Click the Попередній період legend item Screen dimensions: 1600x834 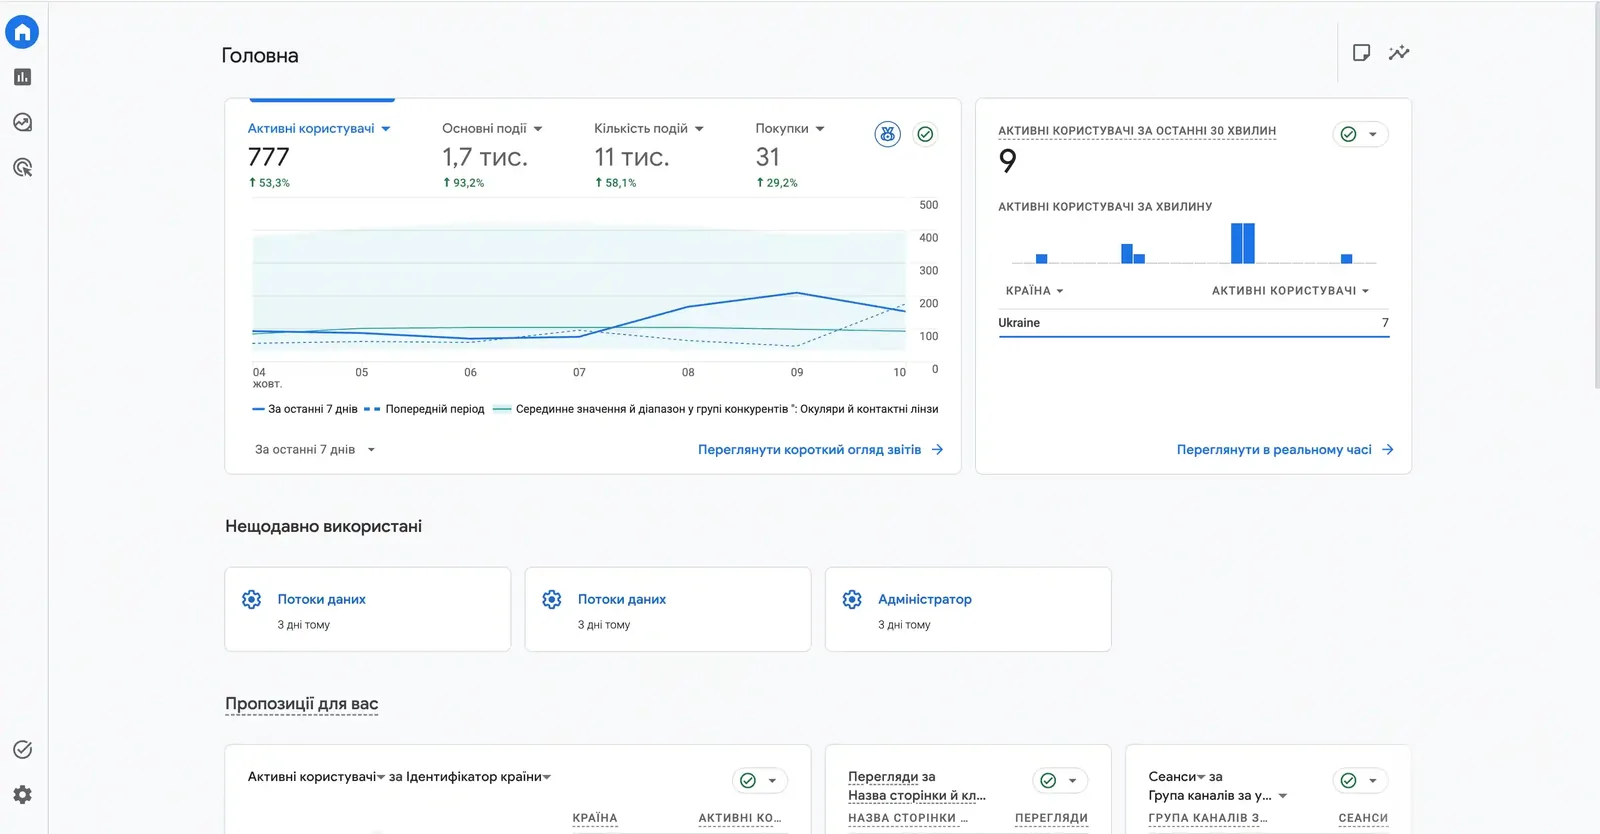425,409
